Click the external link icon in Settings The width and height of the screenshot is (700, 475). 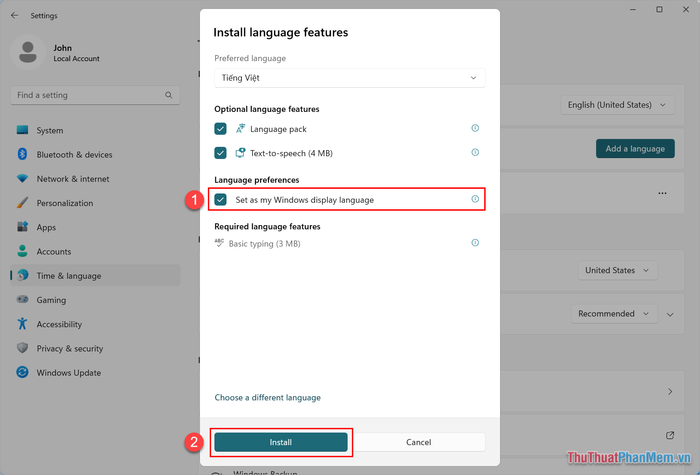[670, 435]
